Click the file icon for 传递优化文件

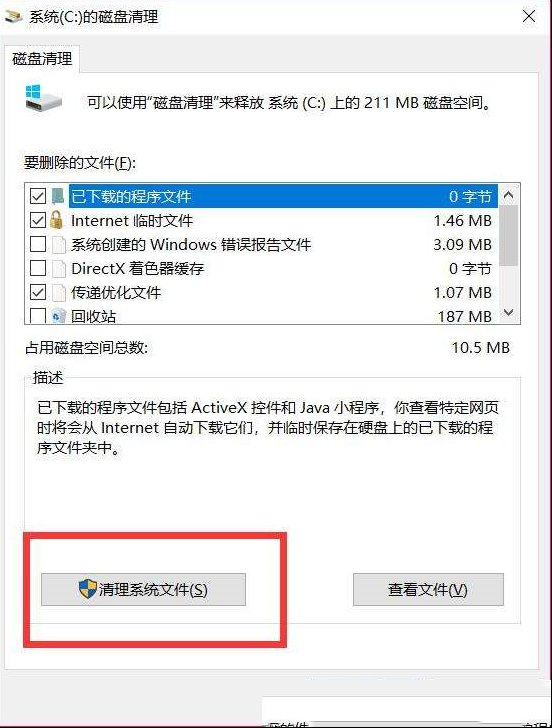tap(58, 292)
